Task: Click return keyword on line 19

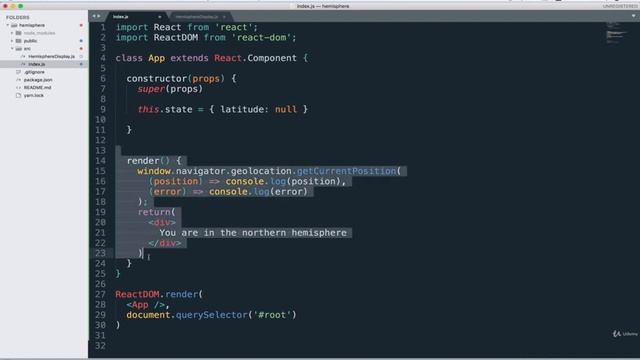Action: point(154,212)
